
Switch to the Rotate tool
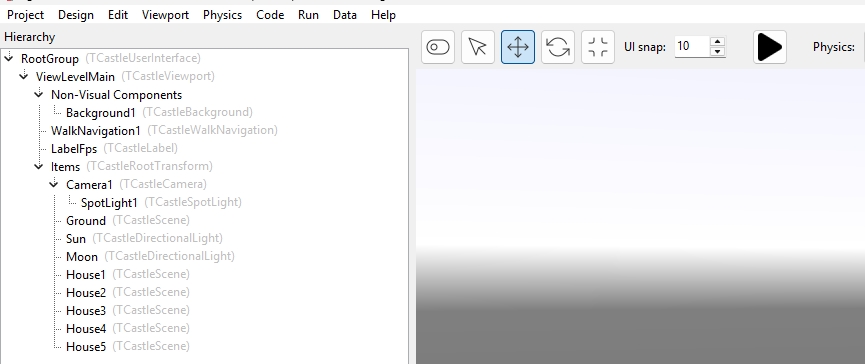[x=558, y=47]
